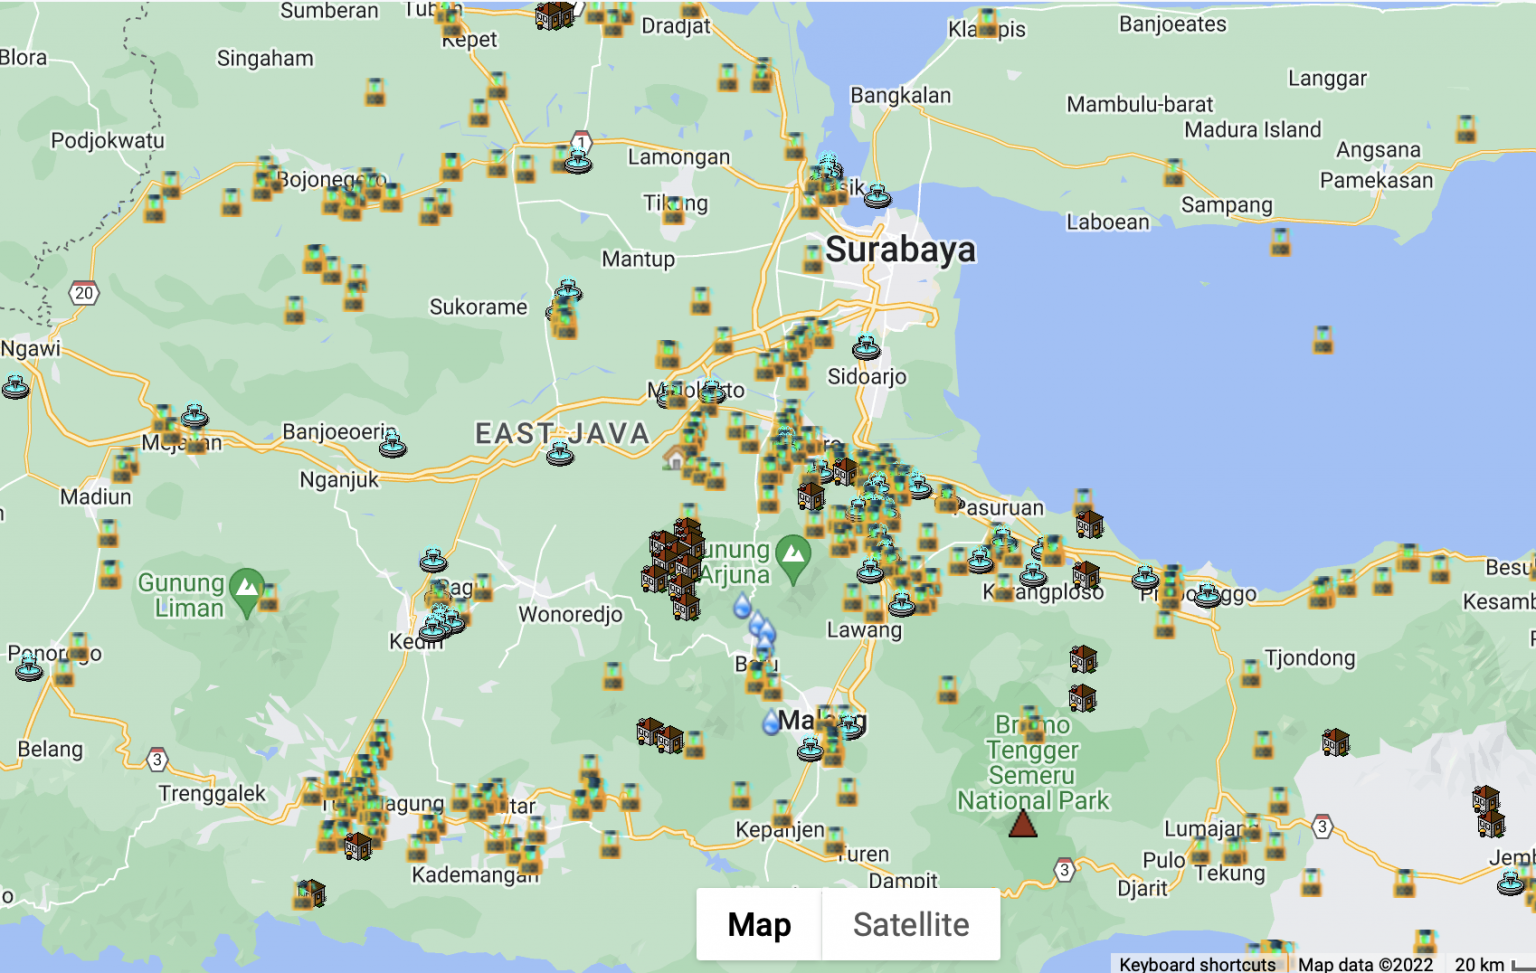Screen dimensions: 1536x973
Task: Click the red volcano triangle at Semeru
Action: [1022, 825]
